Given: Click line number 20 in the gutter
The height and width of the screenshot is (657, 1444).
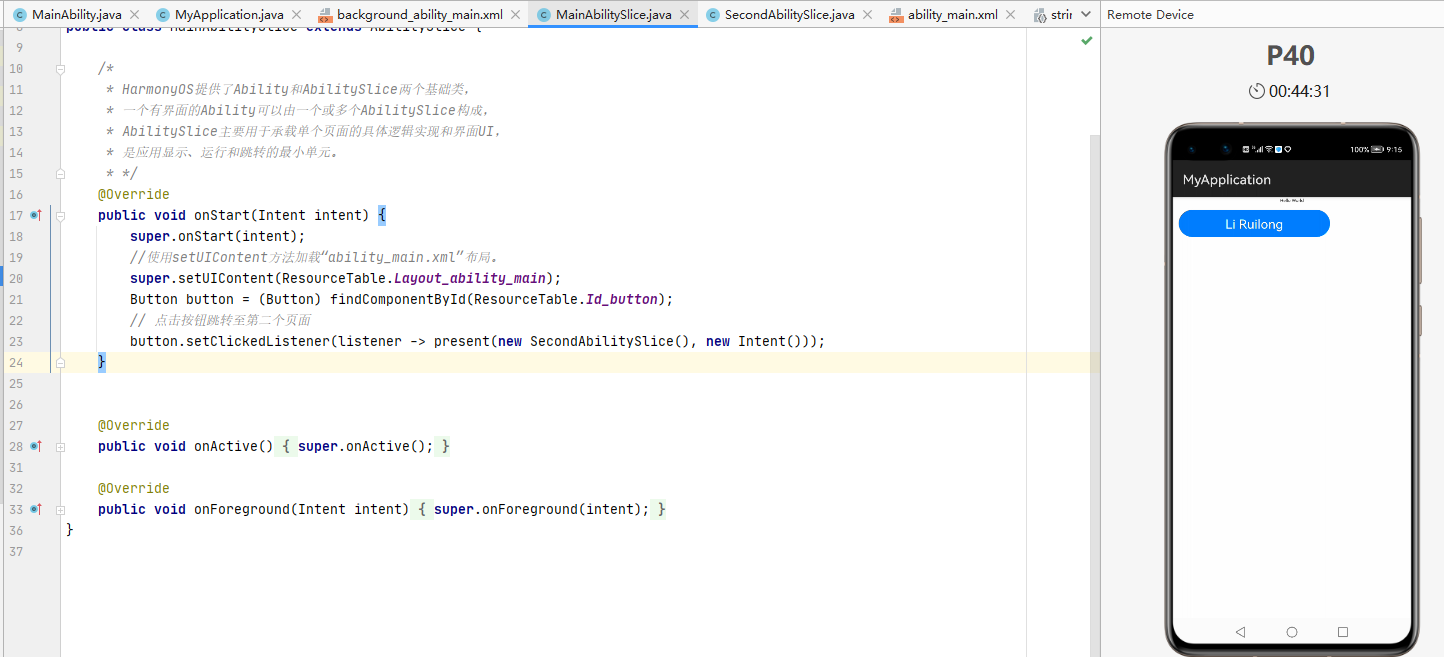Looking at the screenshot, I should coord(15,278).
